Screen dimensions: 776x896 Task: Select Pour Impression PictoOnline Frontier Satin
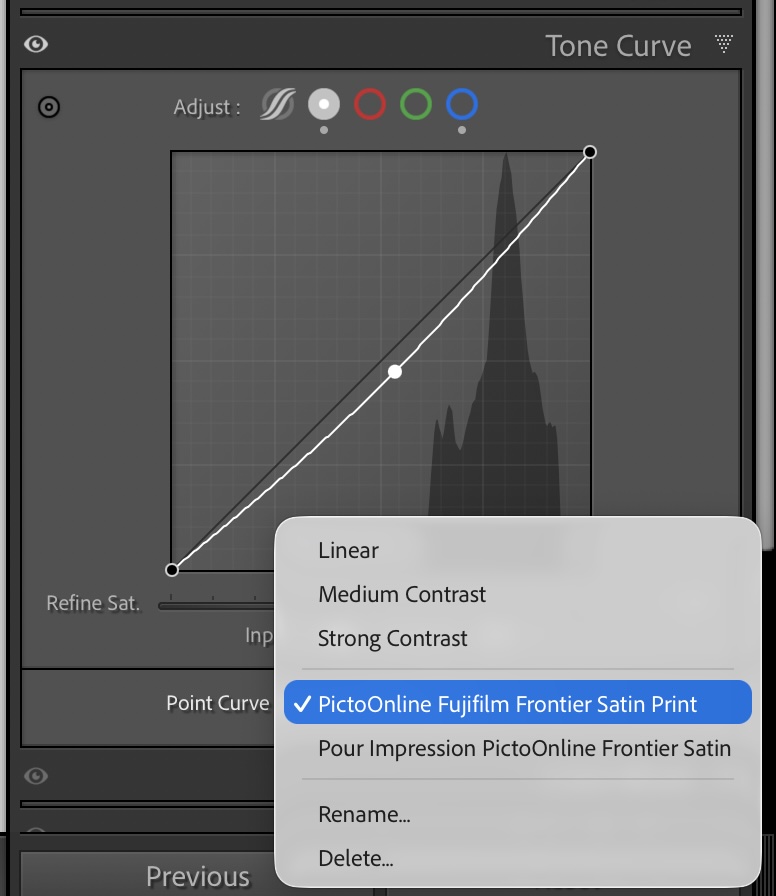coord(524,748)
